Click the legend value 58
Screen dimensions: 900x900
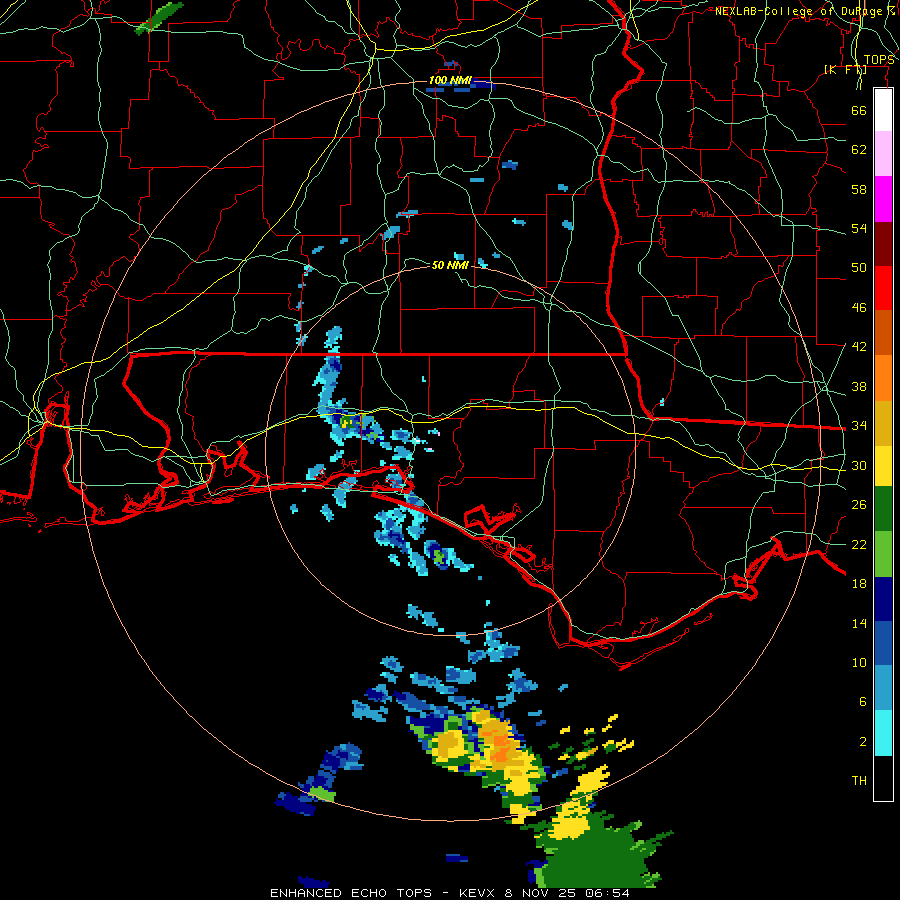click(859, 189)
